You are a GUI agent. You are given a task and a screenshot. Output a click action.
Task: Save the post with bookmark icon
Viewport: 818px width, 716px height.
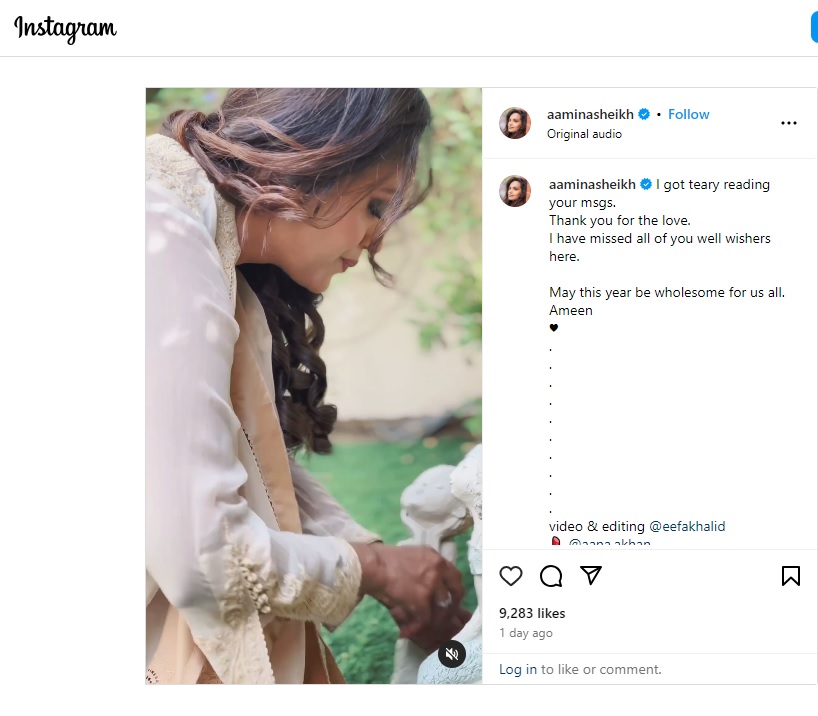pos(790,576)
